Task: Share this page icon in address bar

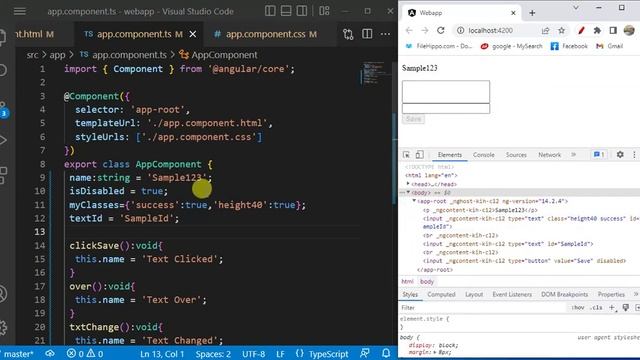Action: pyautogui.click(x=546, y=31)
